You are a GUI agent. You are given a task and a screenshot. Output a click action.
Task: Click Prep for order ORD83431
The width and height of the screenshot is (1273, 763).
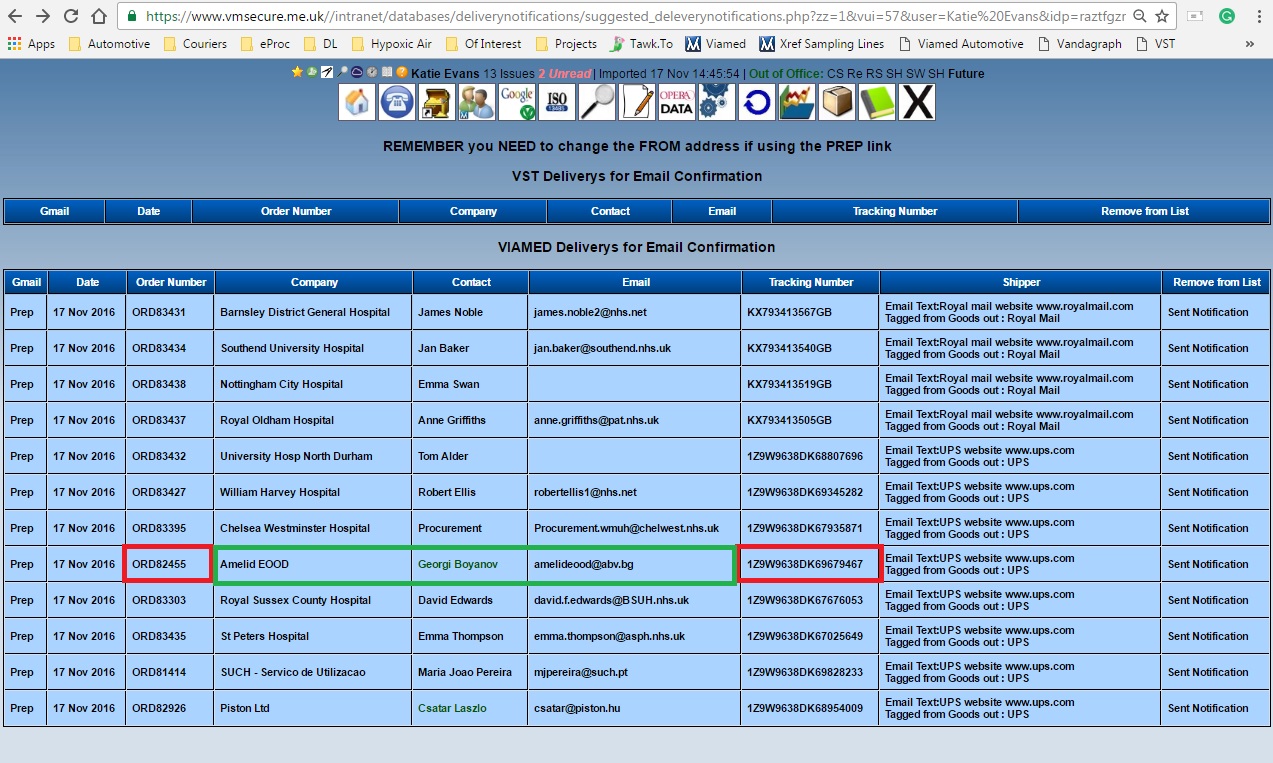pyautogui.click(x=22, y=312)
